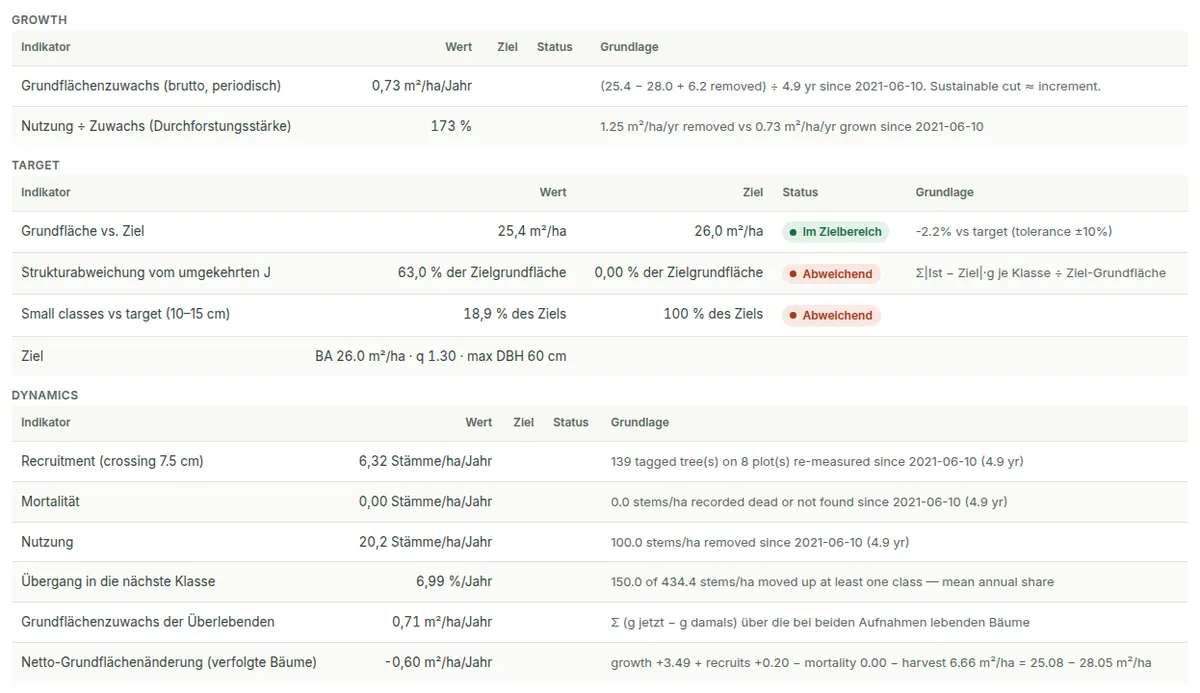Click the 173 % value cell

[x=451, y=126]
